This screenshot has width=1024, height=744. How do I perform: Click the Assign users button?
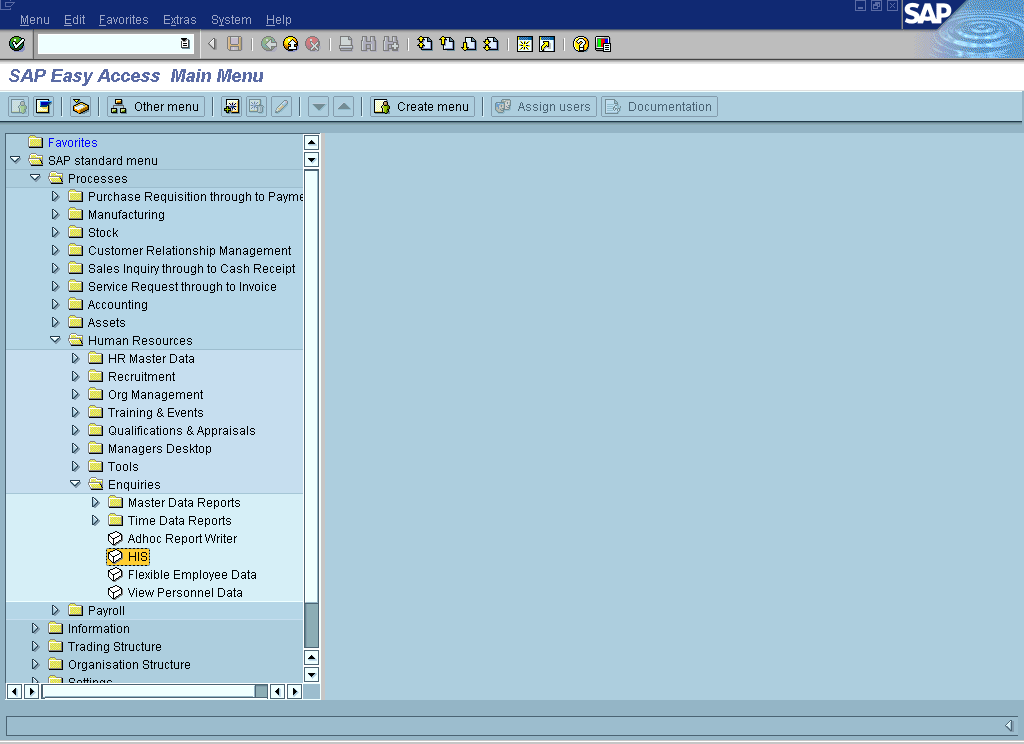pos(544,106)
